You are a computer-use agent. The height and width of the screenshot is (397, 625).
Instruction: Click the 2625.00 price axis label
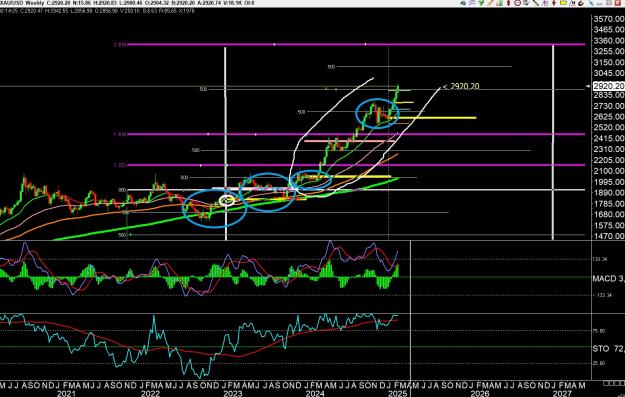click(609, 117)
